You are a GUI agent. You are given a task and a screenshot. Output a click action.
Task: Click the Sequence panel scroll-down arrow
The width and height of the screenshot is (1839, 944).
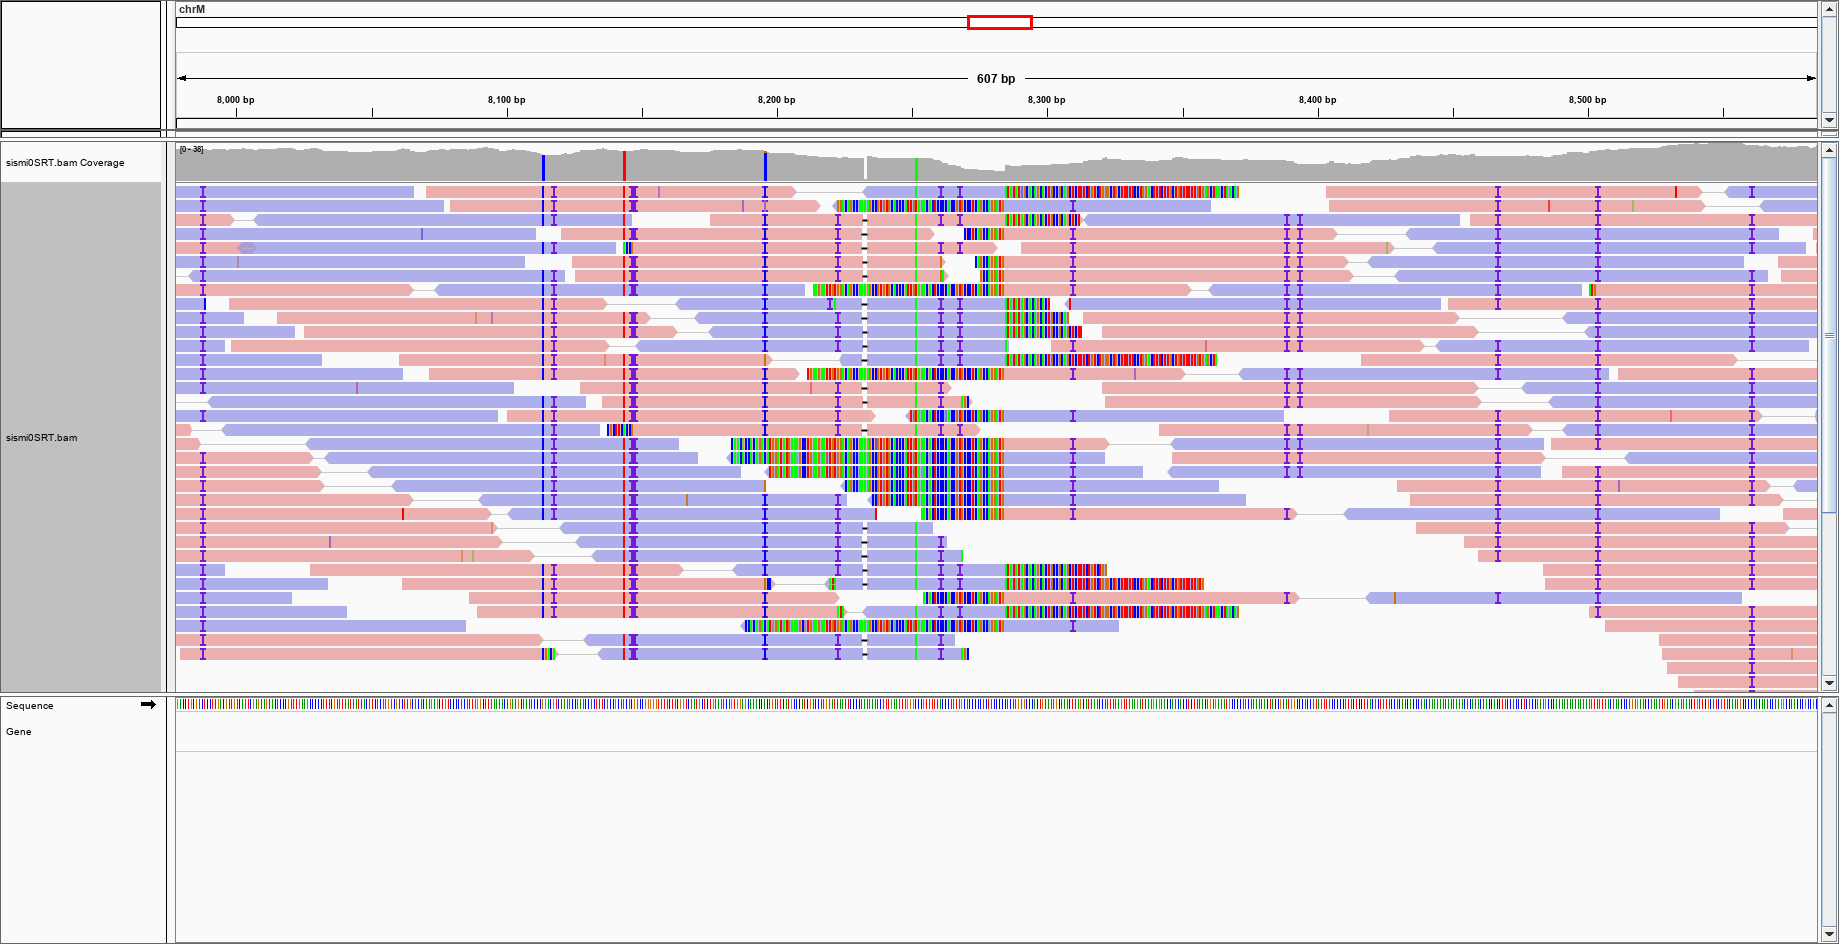click(x=1829, y=935)
